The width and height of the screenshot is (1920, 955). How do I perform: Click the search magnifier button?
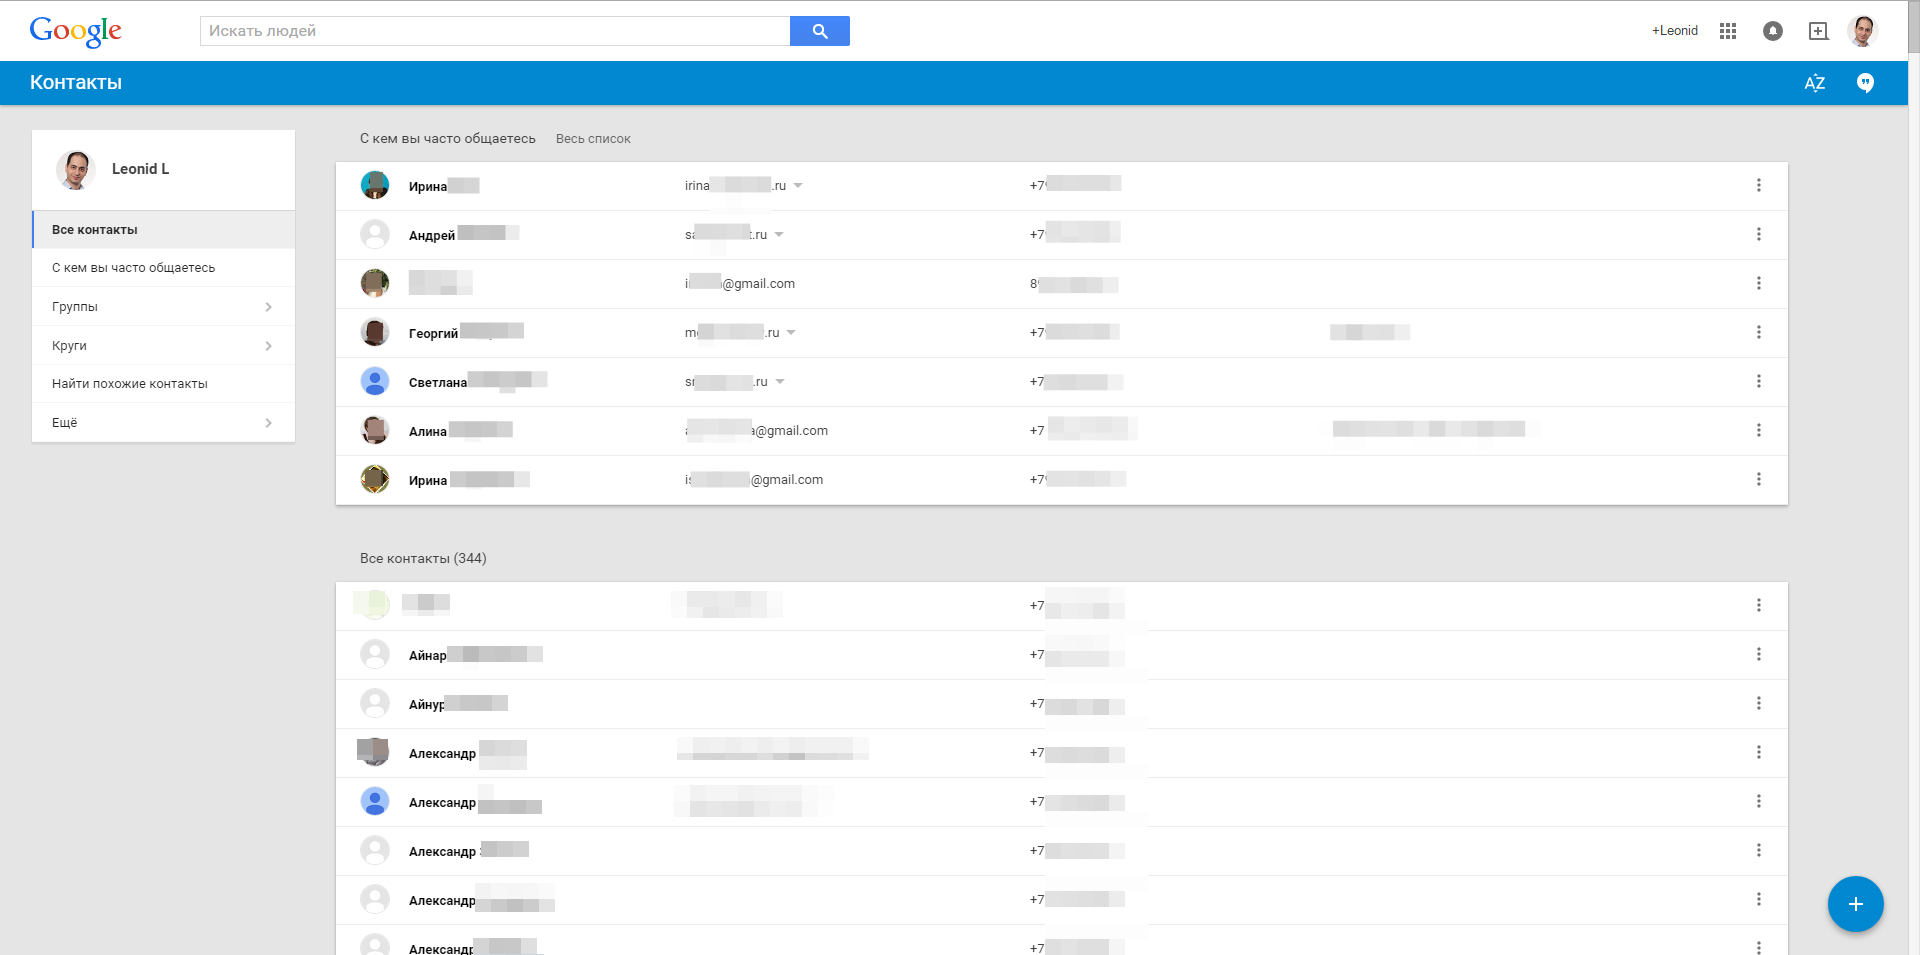(819, 31)
